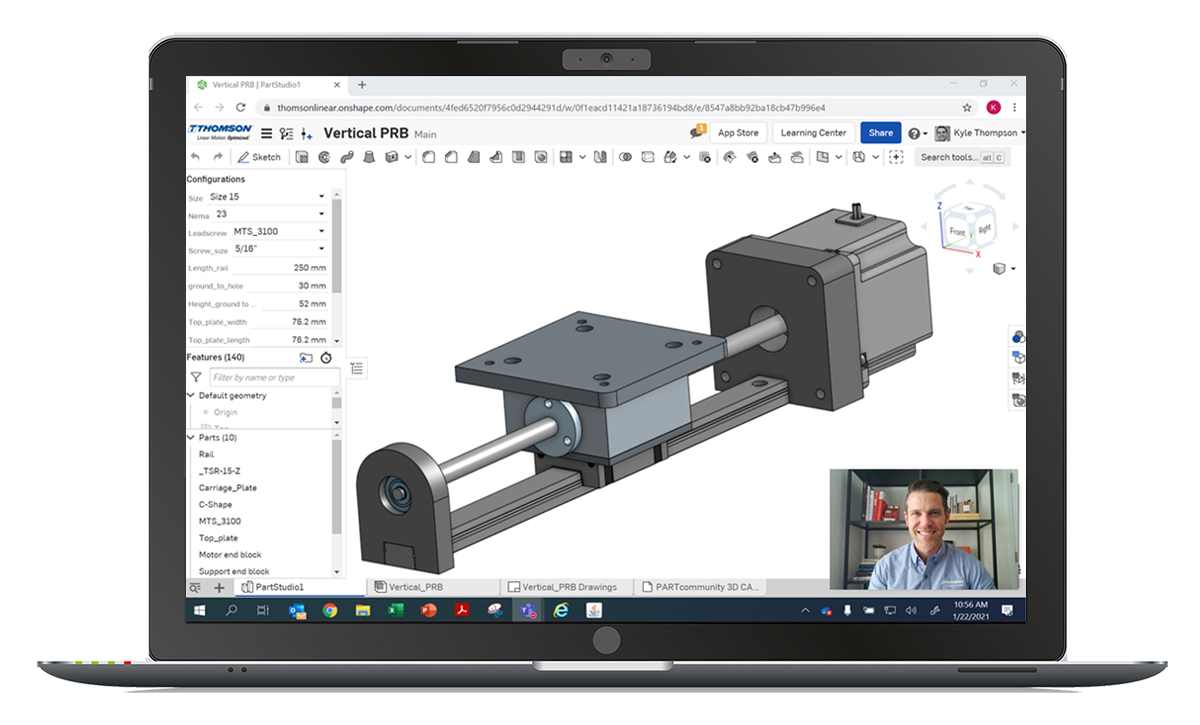Click the feature list filter funnel icon
Screen dimensions: 1200x725
(x=196, y=377)
